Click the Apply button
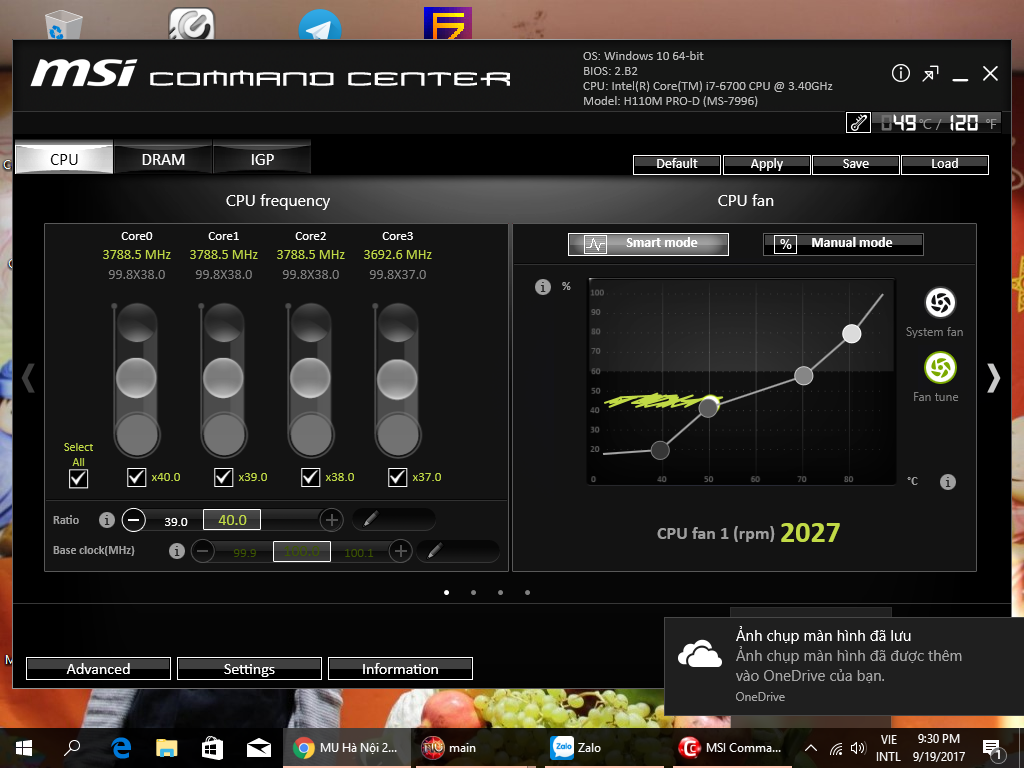1024x768 pixels. point(766,164)
